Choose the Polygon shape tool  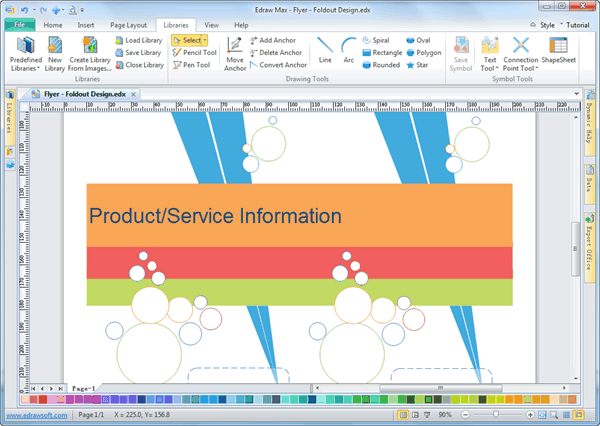click(x=423, y=52)
